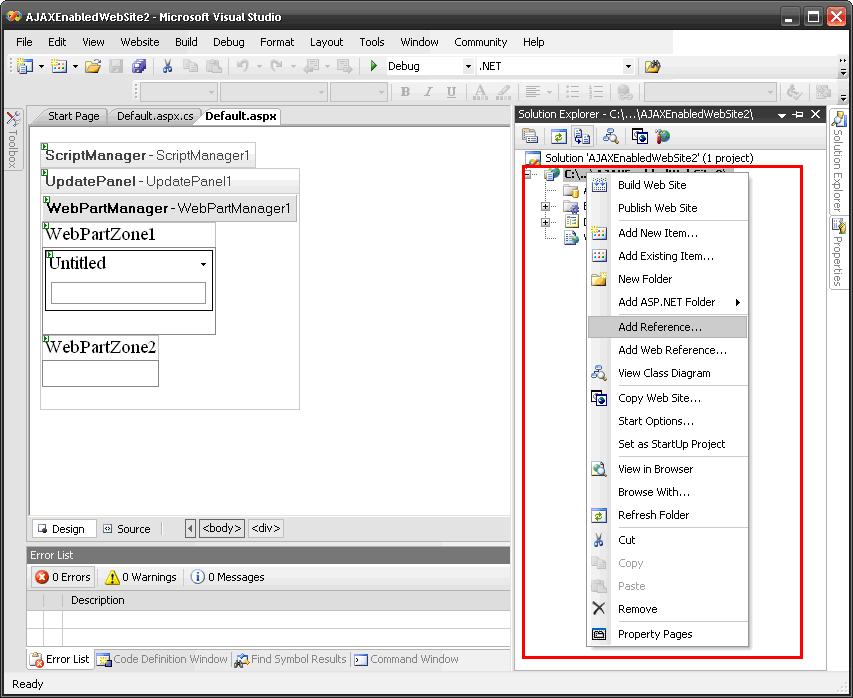Image resolution: width=853 pixels, height=698 pixels.
Task: Choose Copy Web Site... in context menu
Action: 667,398
